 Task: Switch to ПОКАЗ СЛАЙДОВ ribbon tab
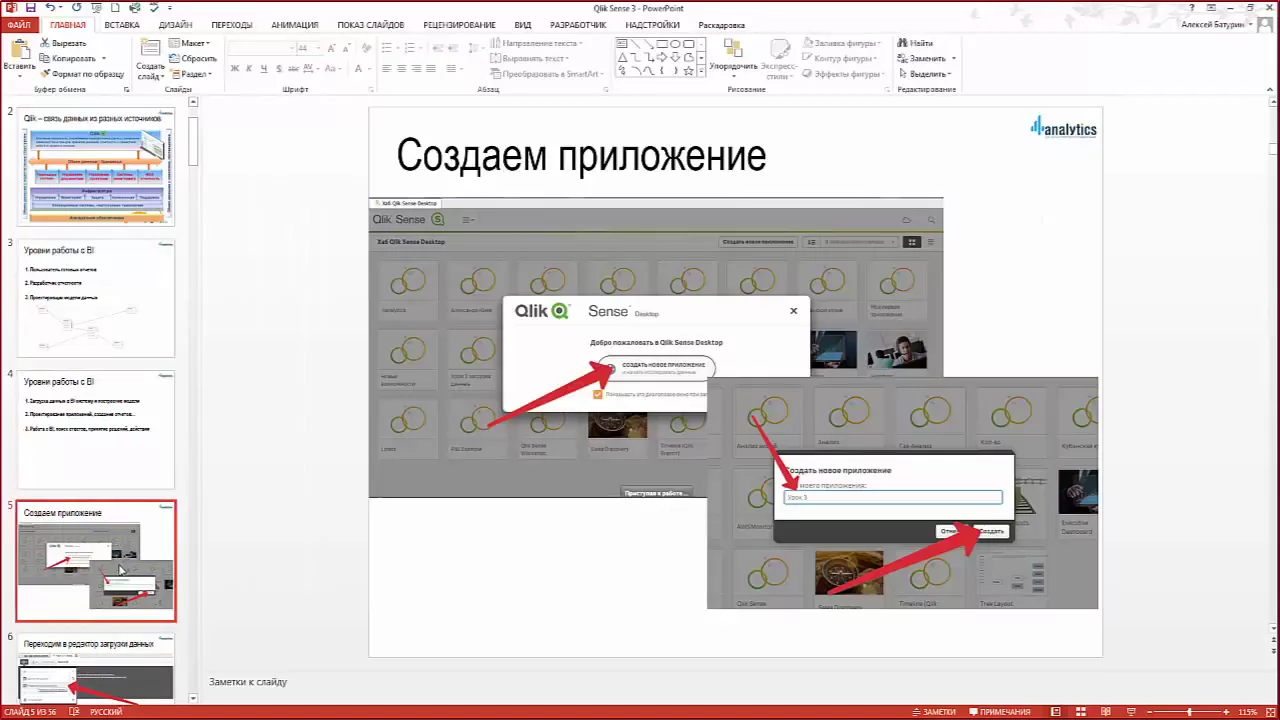click(x=370, y=25)
